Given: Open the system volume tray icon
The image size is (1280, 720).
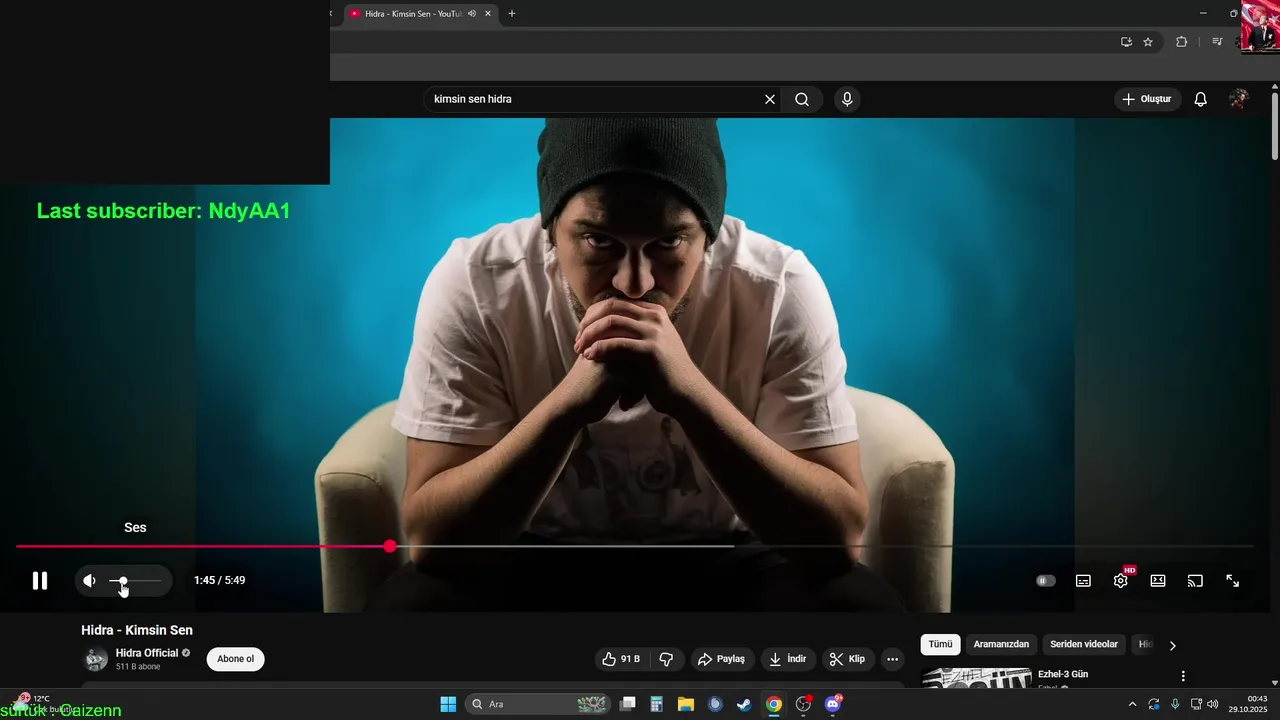Looking at the screenshot, I should point(1213,704).
